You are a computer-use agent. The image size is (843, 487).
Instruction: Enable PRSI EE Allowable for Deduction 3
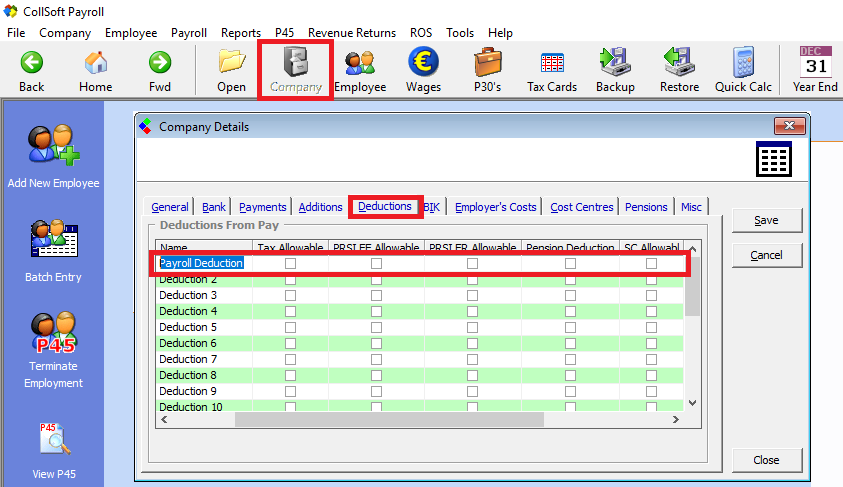[x=376, y=295]
